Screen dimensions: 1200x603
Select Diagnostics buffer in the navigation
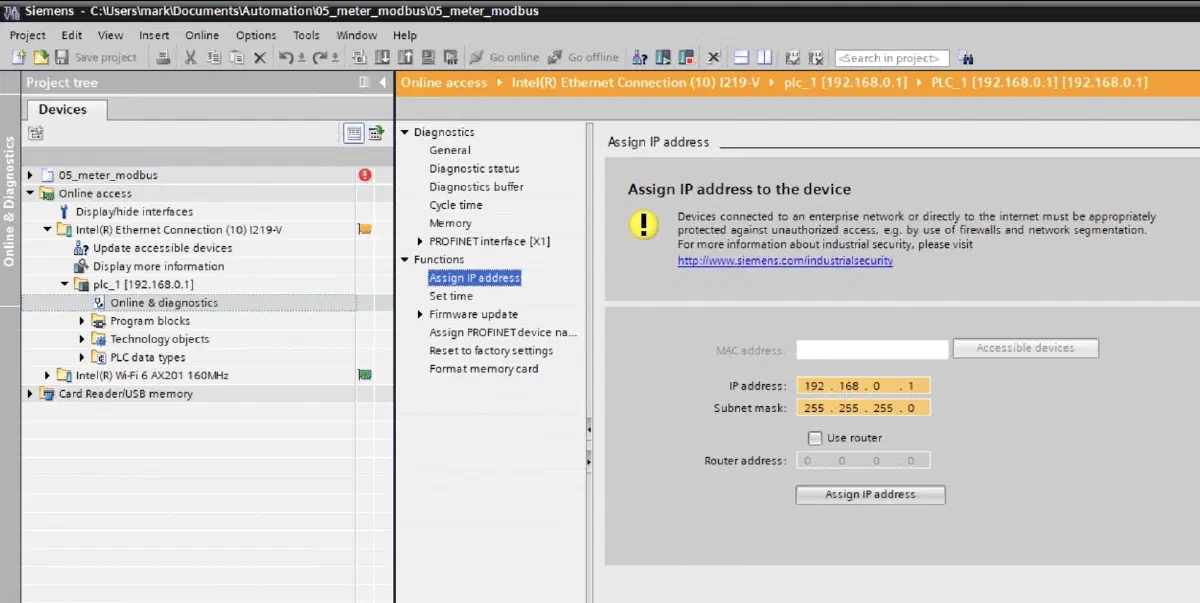pos(476,187)
